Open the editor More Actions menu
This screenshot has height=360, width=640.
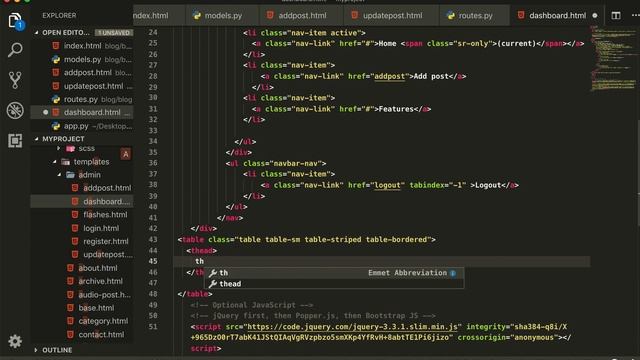coord(636,16)
